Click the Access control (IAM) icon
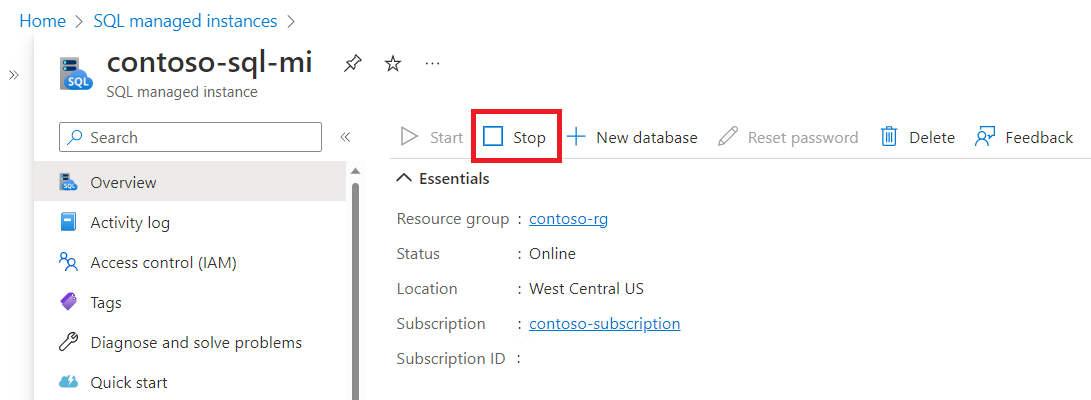The height and width of the screenshot is (400, 1091). (68, 262)
